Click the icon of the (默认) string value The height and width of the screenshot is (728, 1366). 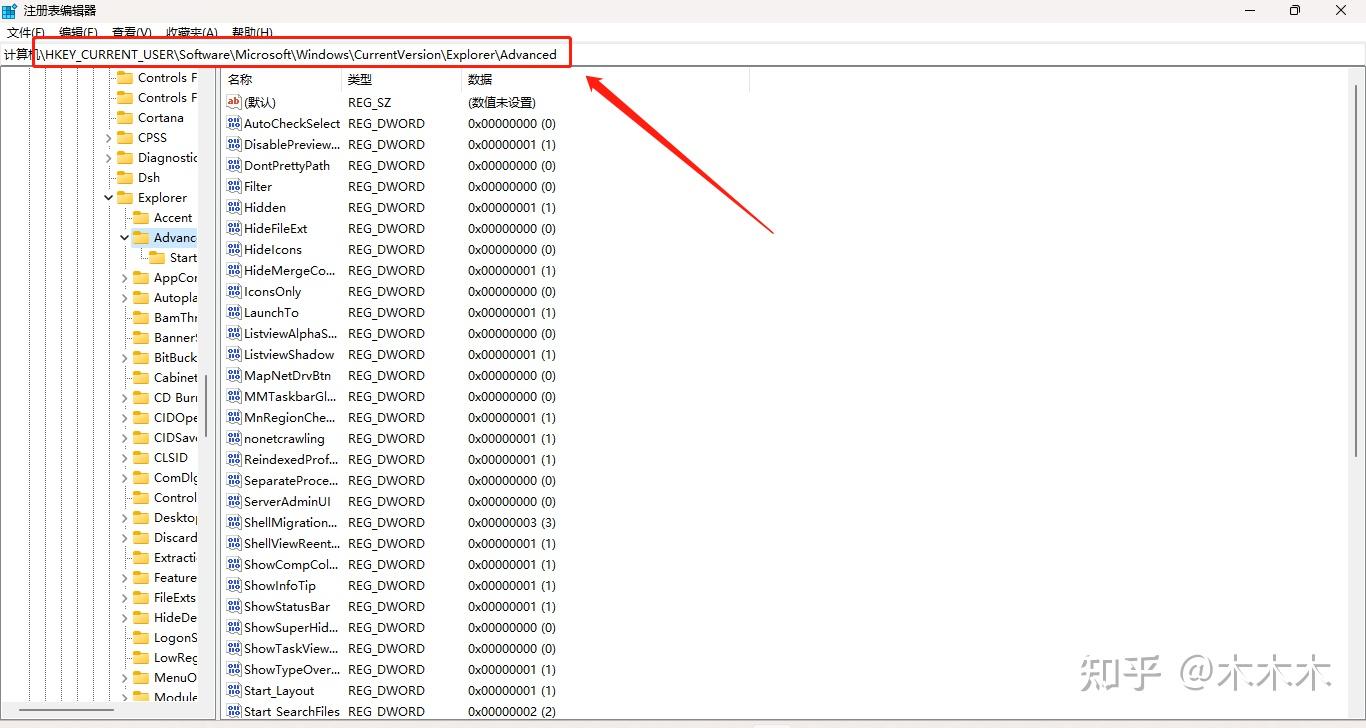pos(234,102)
